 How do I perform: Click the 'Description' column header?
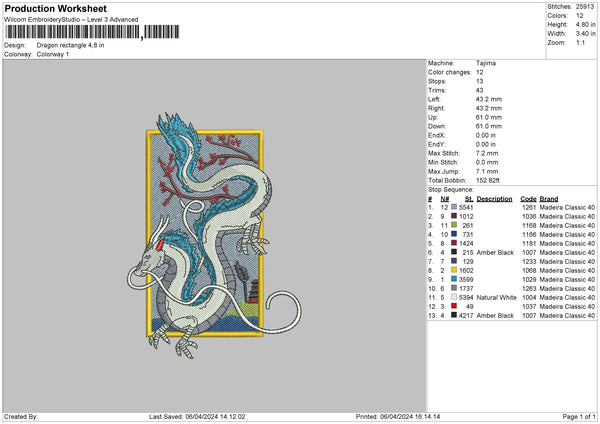coord(494,199)
